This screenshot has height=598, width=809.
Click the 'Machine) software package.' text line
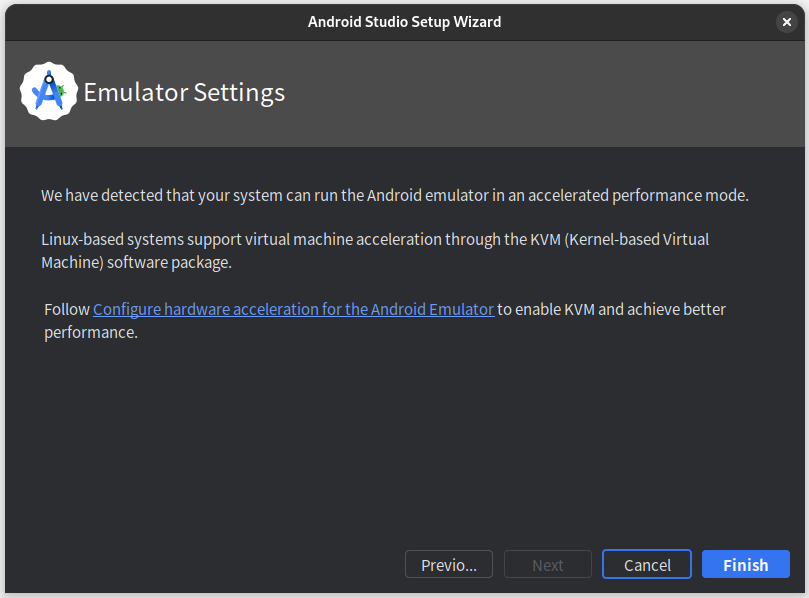(136, 262)
